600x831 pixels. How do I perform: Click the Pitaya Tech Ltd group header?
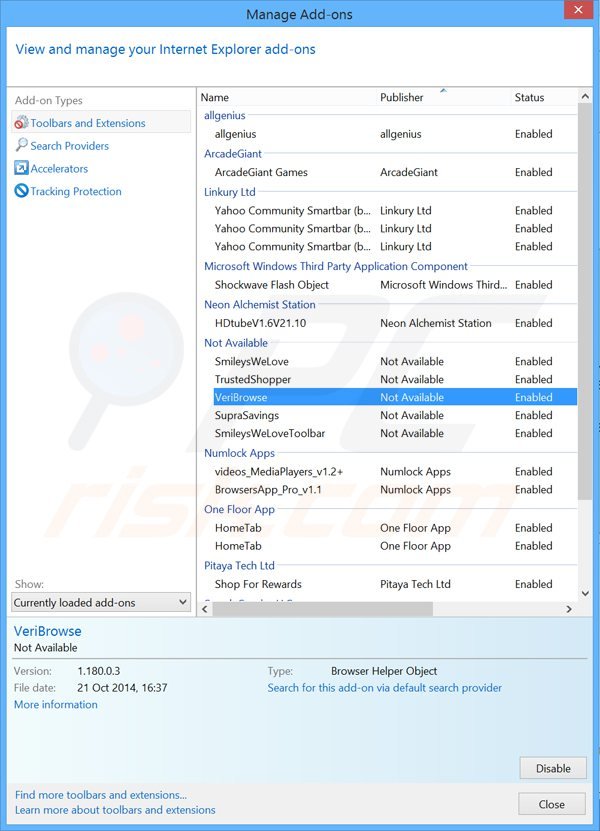click(x=239, y=565)
